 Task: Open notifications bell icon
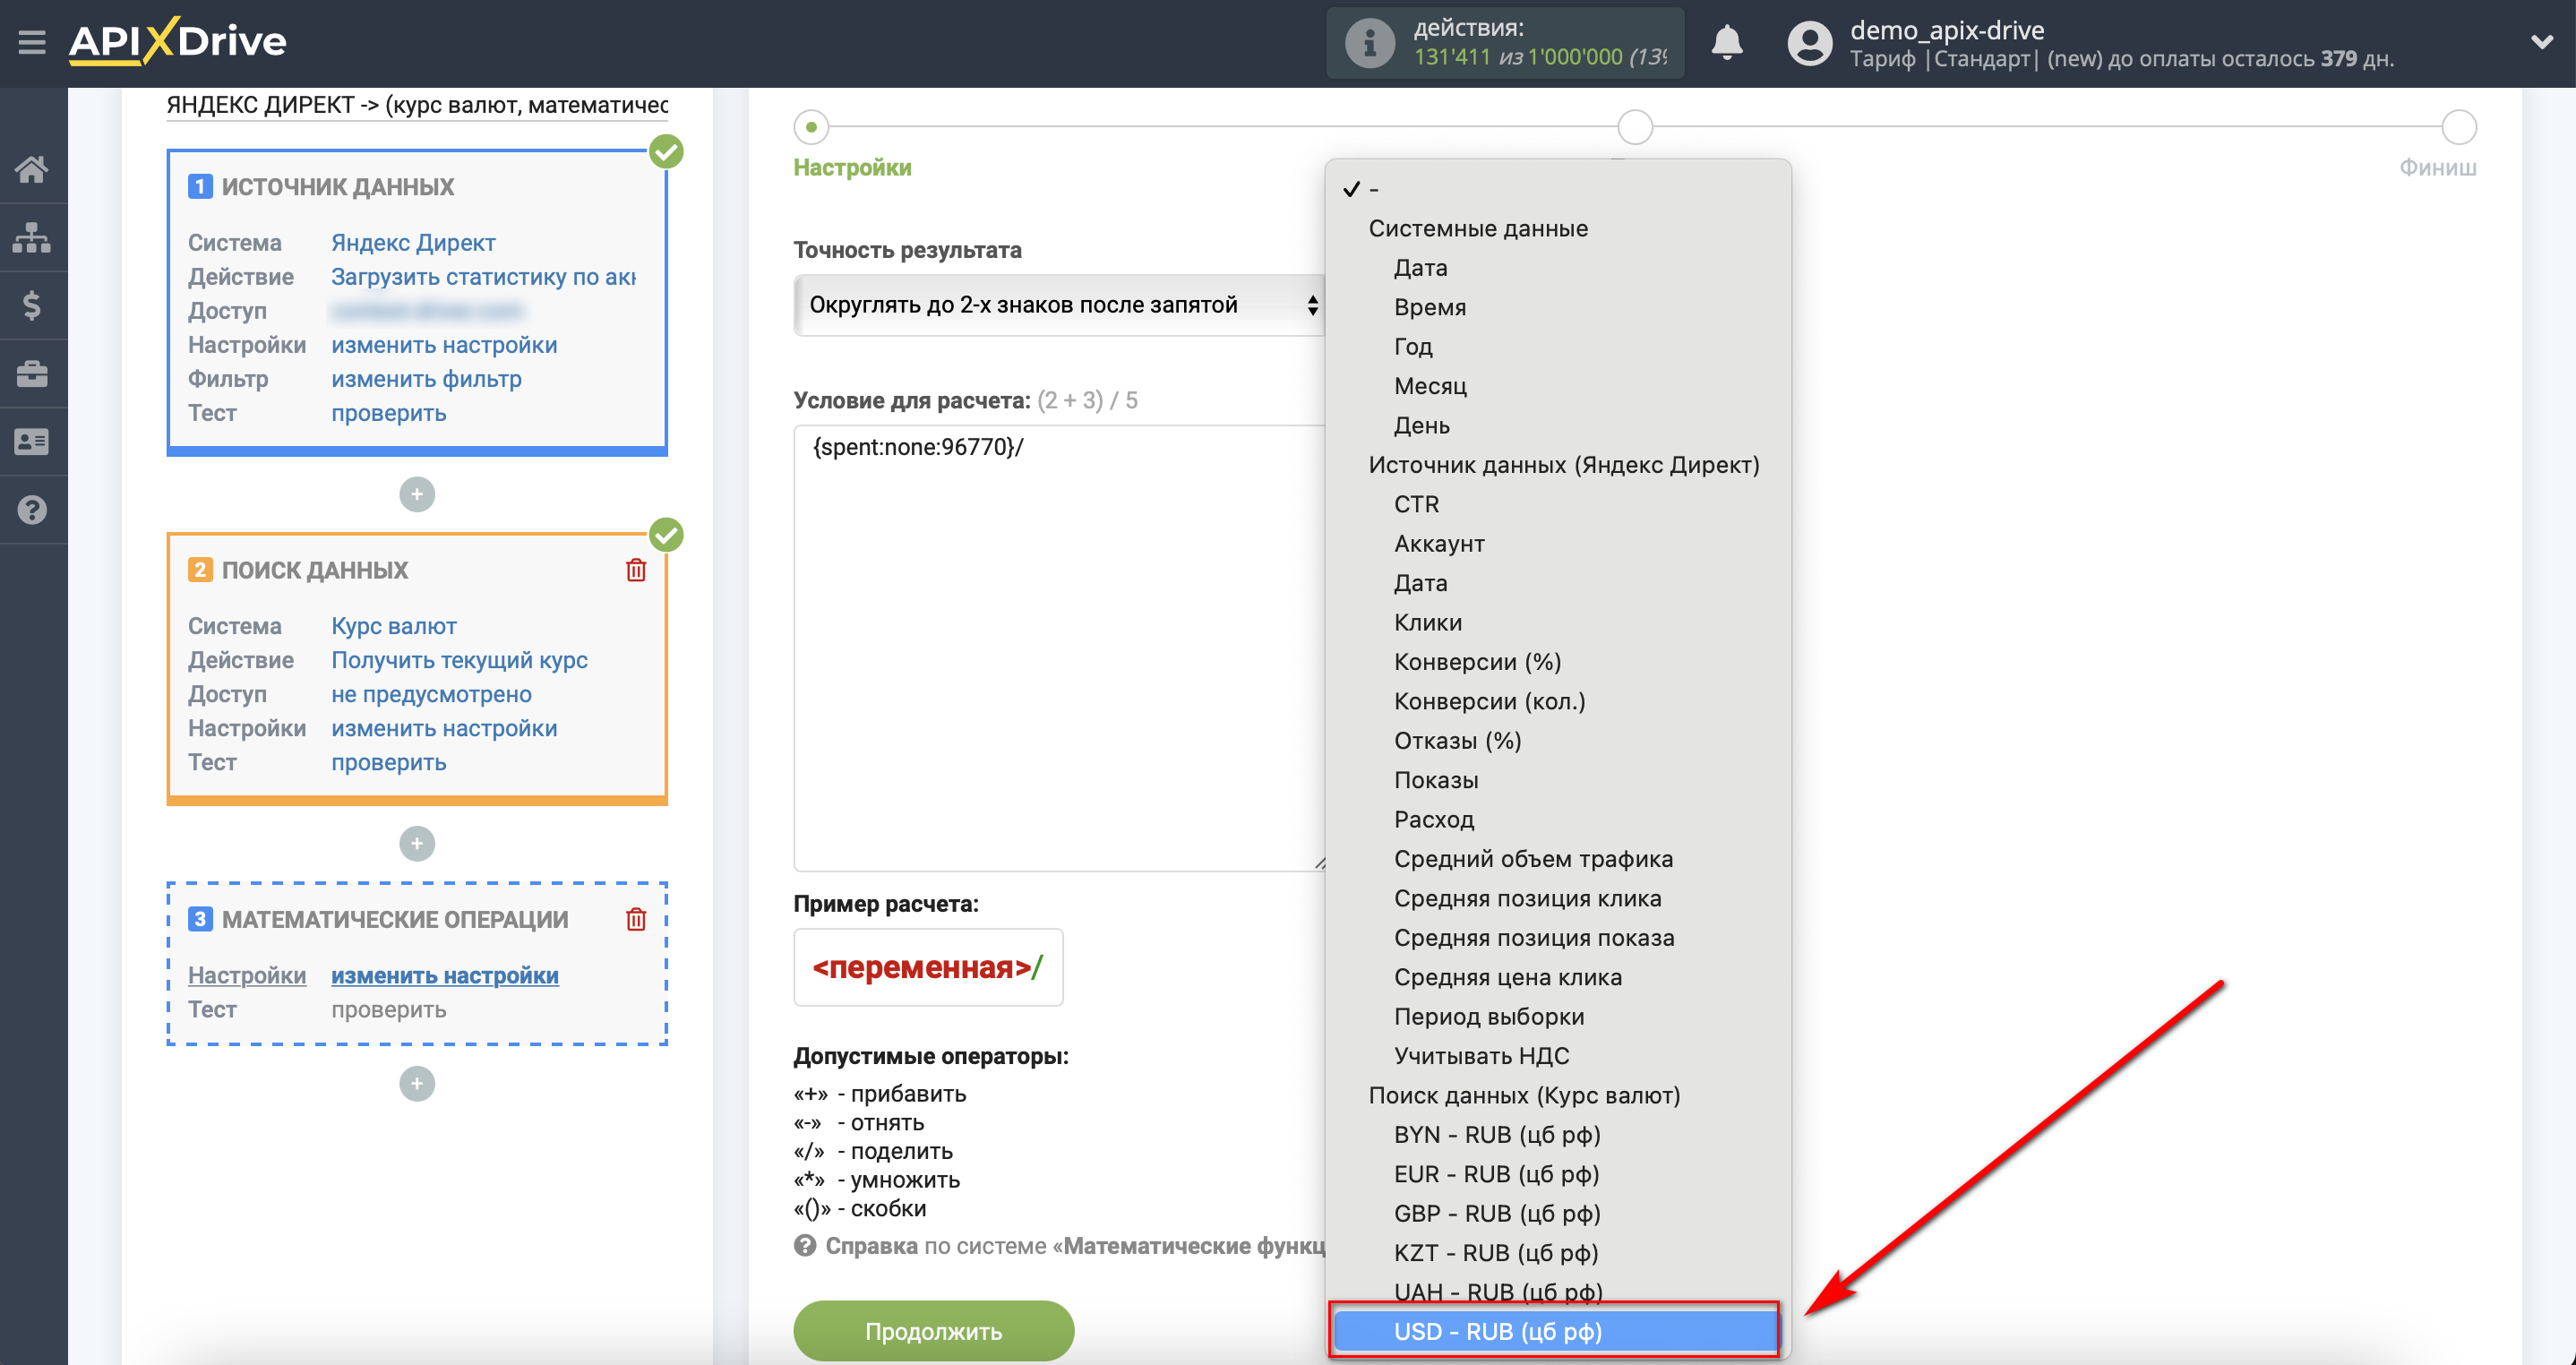click(1727, 42)
